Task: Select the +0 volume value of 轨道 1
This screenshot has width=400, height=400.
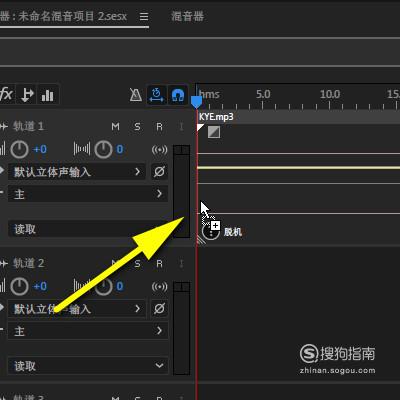Action: [40, 149]
